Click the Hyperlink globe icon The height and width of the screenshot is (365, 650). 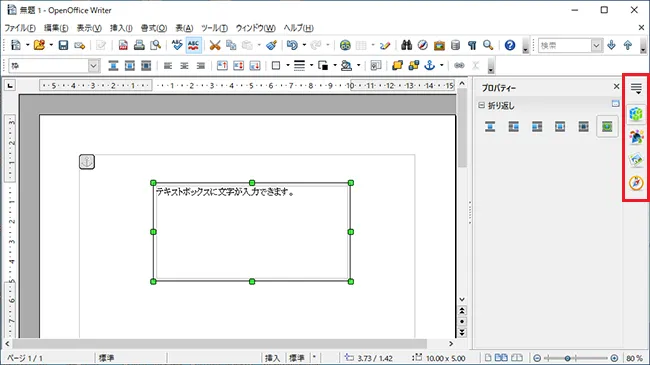pyautogui.click(x=345, y=45)
